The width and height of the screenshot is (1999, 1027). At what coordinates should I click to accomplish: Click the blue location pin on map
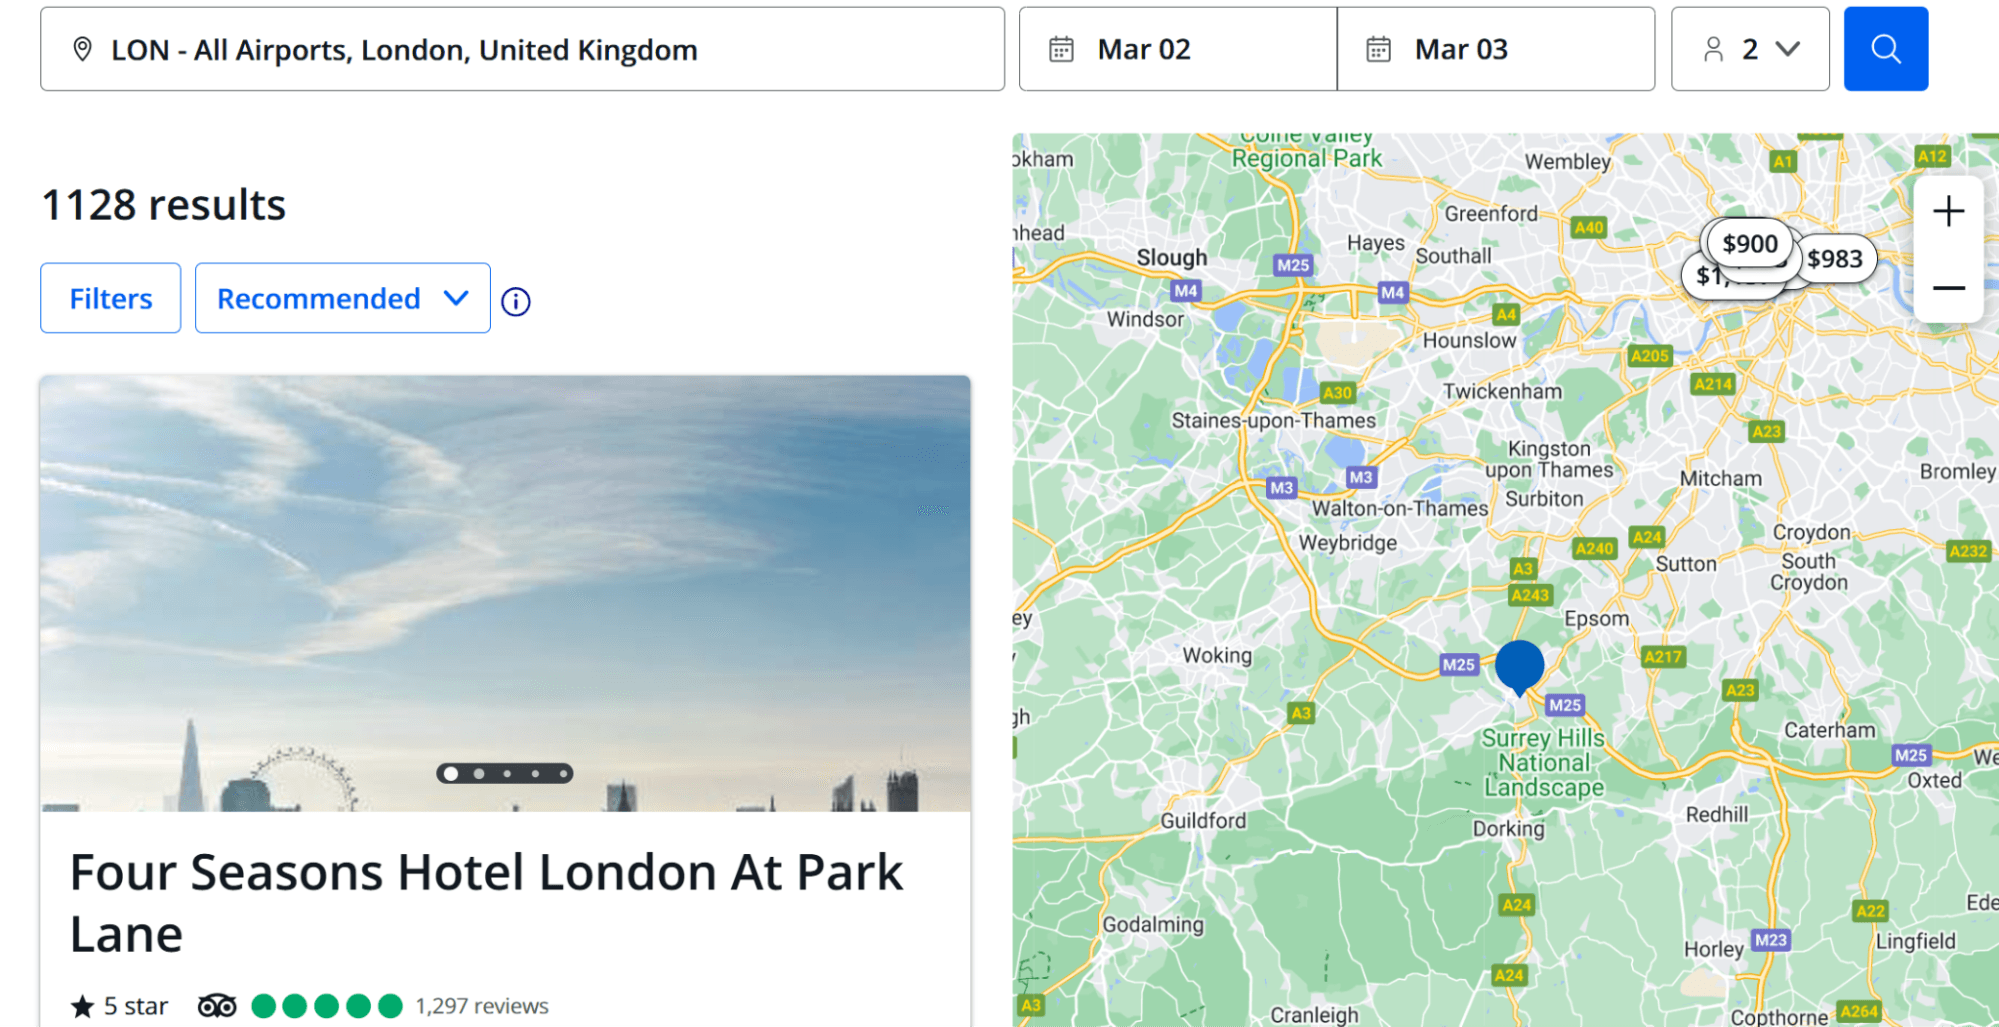coord(1519,666)
